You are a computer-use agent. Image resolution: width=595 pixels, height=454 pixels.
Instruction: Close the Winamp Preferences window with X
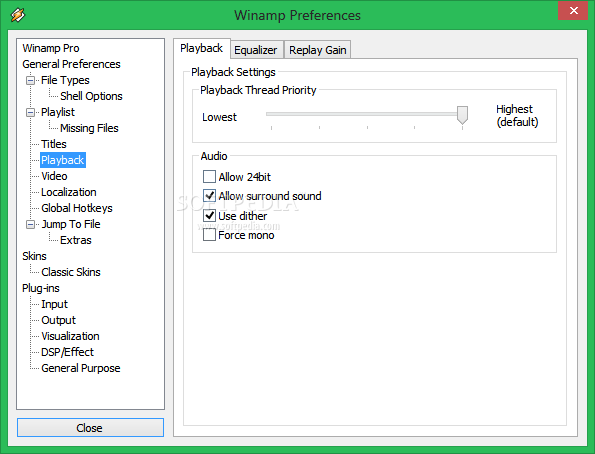point(573,11)
